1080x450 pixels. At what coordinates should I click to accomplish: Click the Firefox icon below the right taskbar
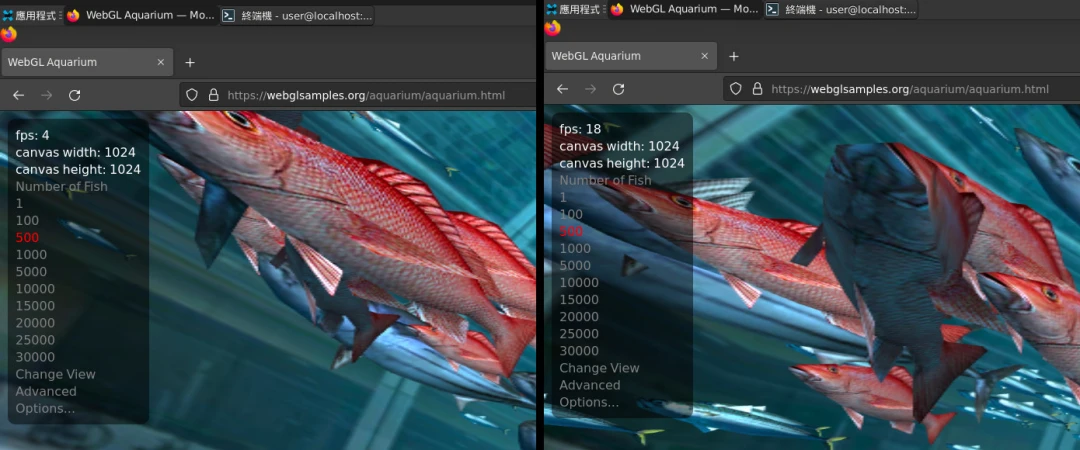(552, 28)
